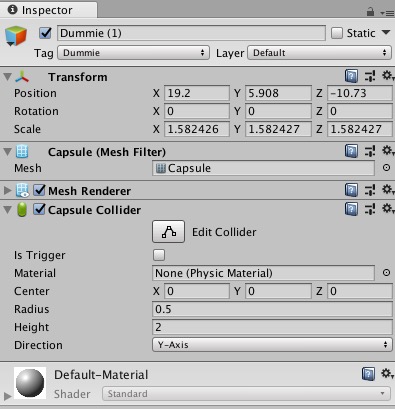Open the Inspector panel options menu
This screenshot has height=409, width=395.
tap(387, 13)
